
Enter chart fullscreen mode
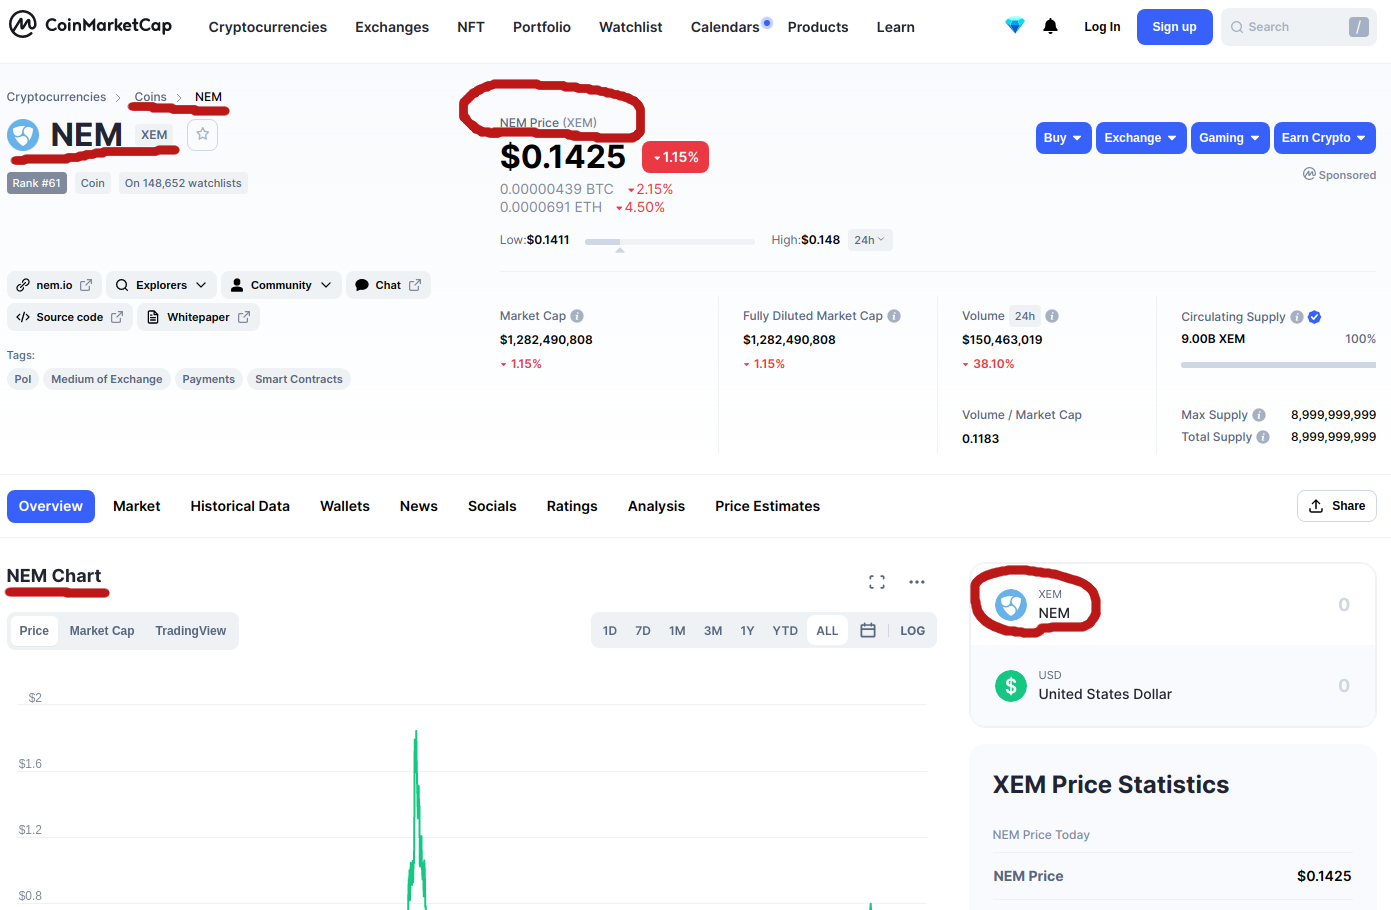[877, 582]
